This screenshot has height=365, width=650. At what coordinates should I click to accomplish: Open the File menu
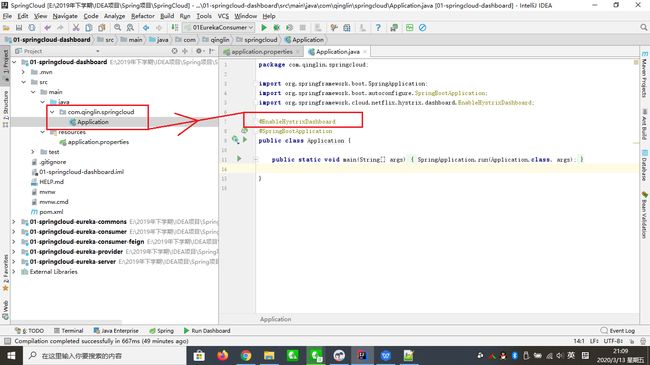(x=7, y=16)
